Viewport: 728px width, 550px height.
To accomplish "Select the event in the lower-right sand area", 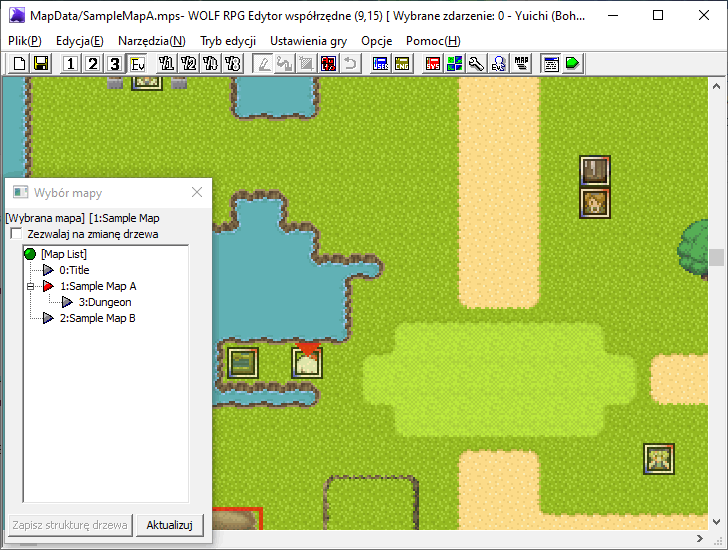I will point(659,459).
